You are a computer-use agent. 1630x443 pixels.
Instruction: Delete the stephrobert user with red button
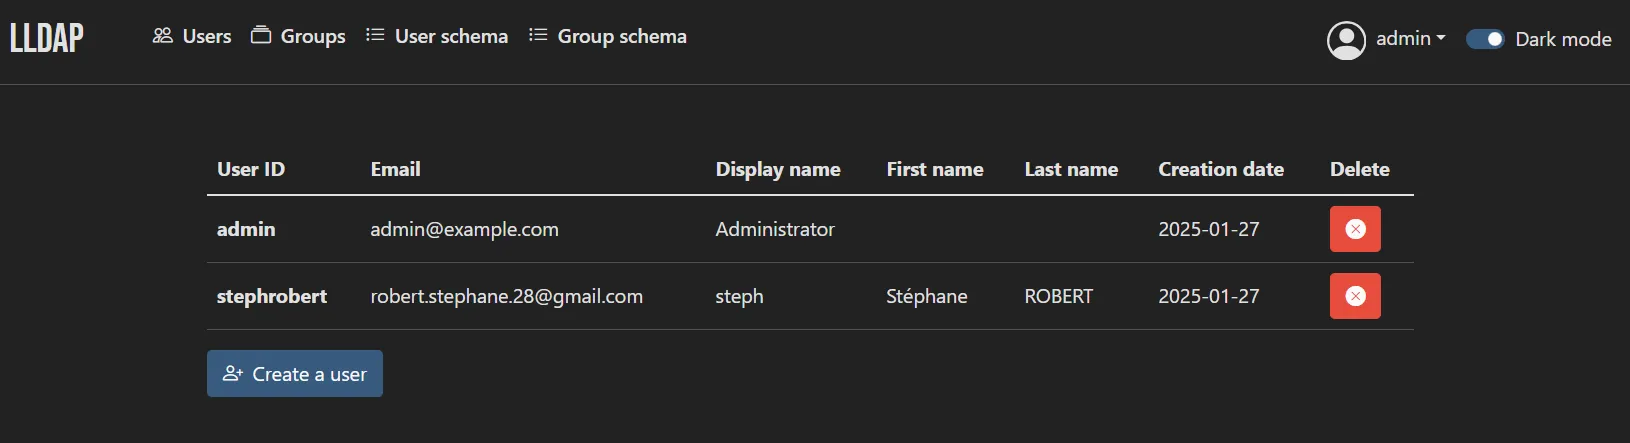pyautogui.click(x=1355, y=296)
